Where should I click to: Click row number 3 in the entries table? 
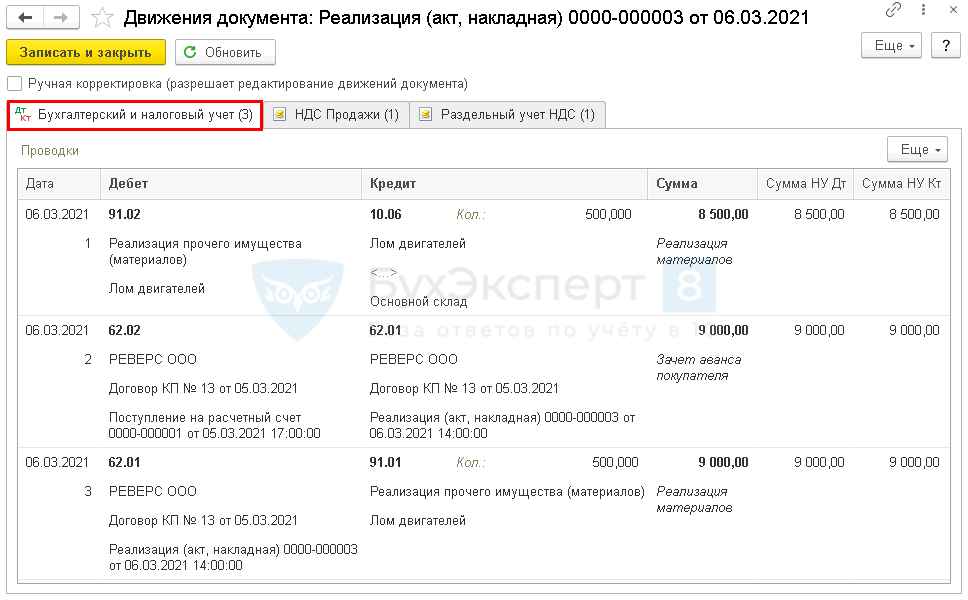coord(88,491)
